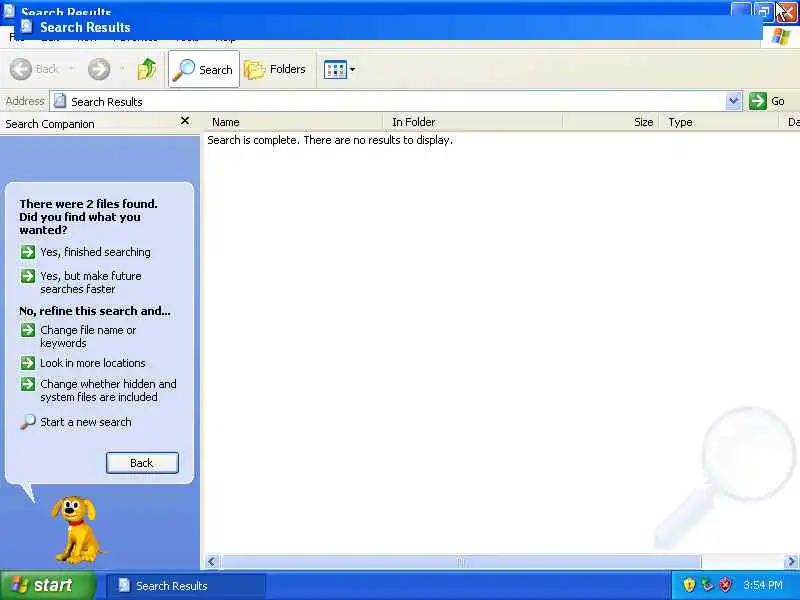Screen dimensions: 800x600
Task: Restore down the Search Results window
Action: [x=764, y=11]
